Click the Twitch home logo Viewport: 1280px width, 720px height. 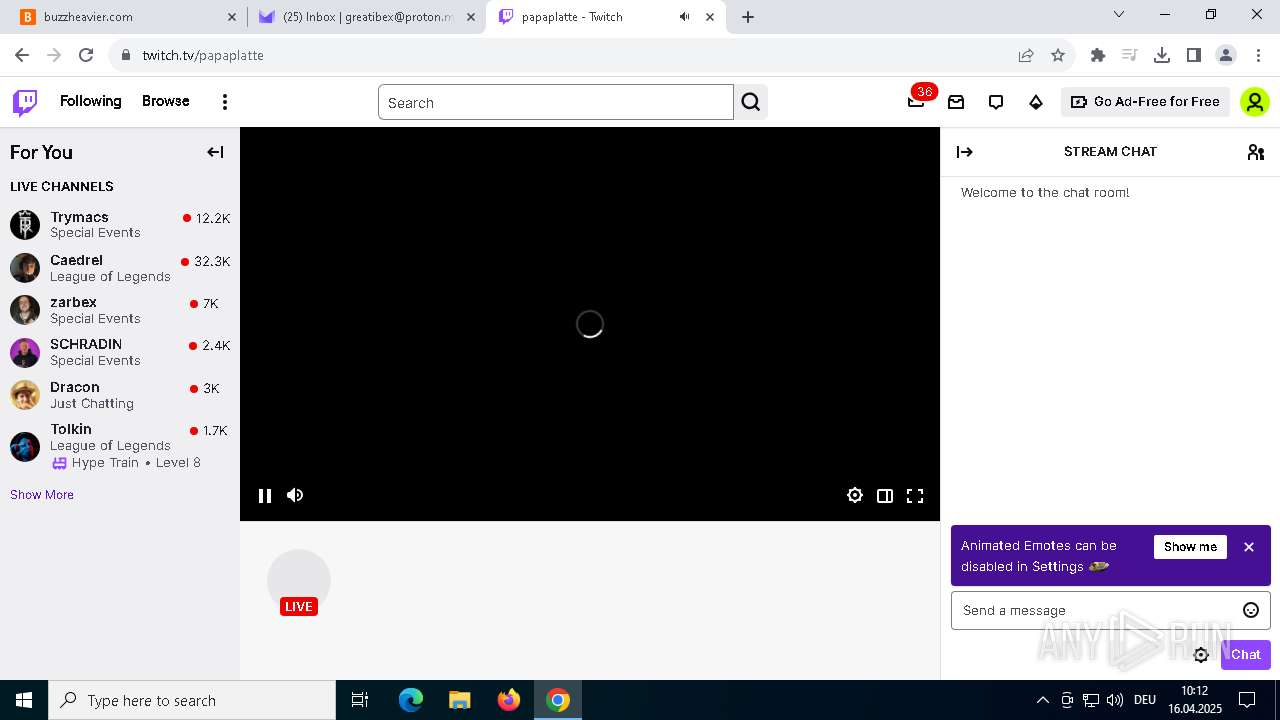25,102
